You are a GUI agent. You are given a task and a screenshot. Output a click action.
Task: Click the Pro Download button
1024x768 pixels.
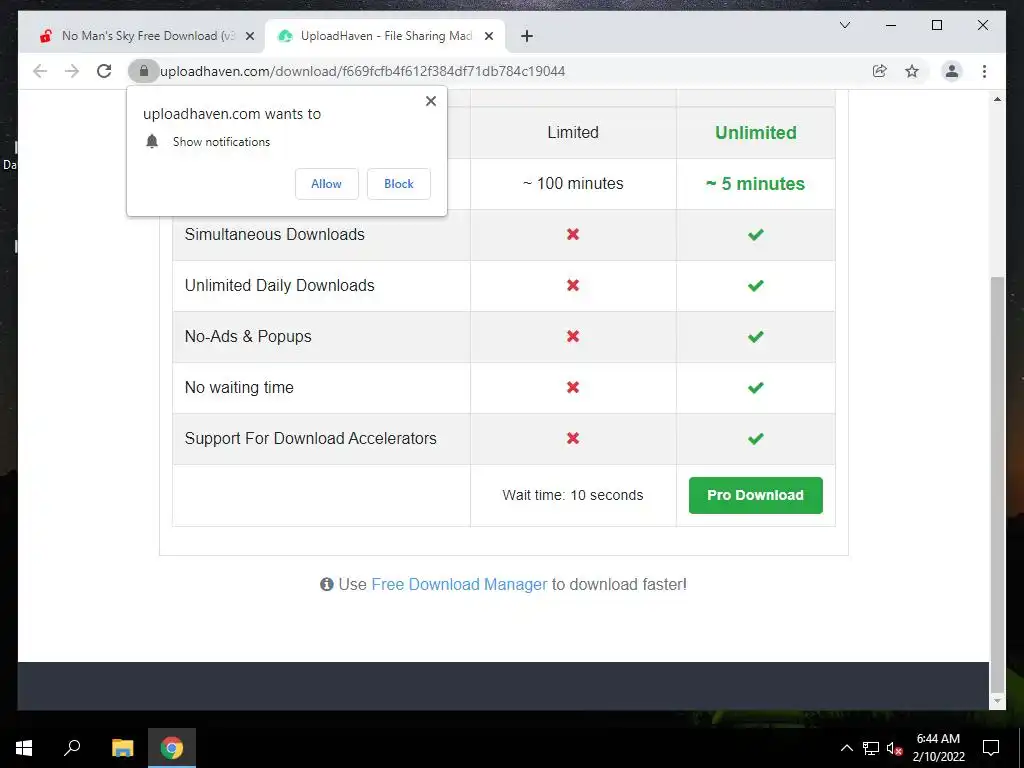point(756,495)
